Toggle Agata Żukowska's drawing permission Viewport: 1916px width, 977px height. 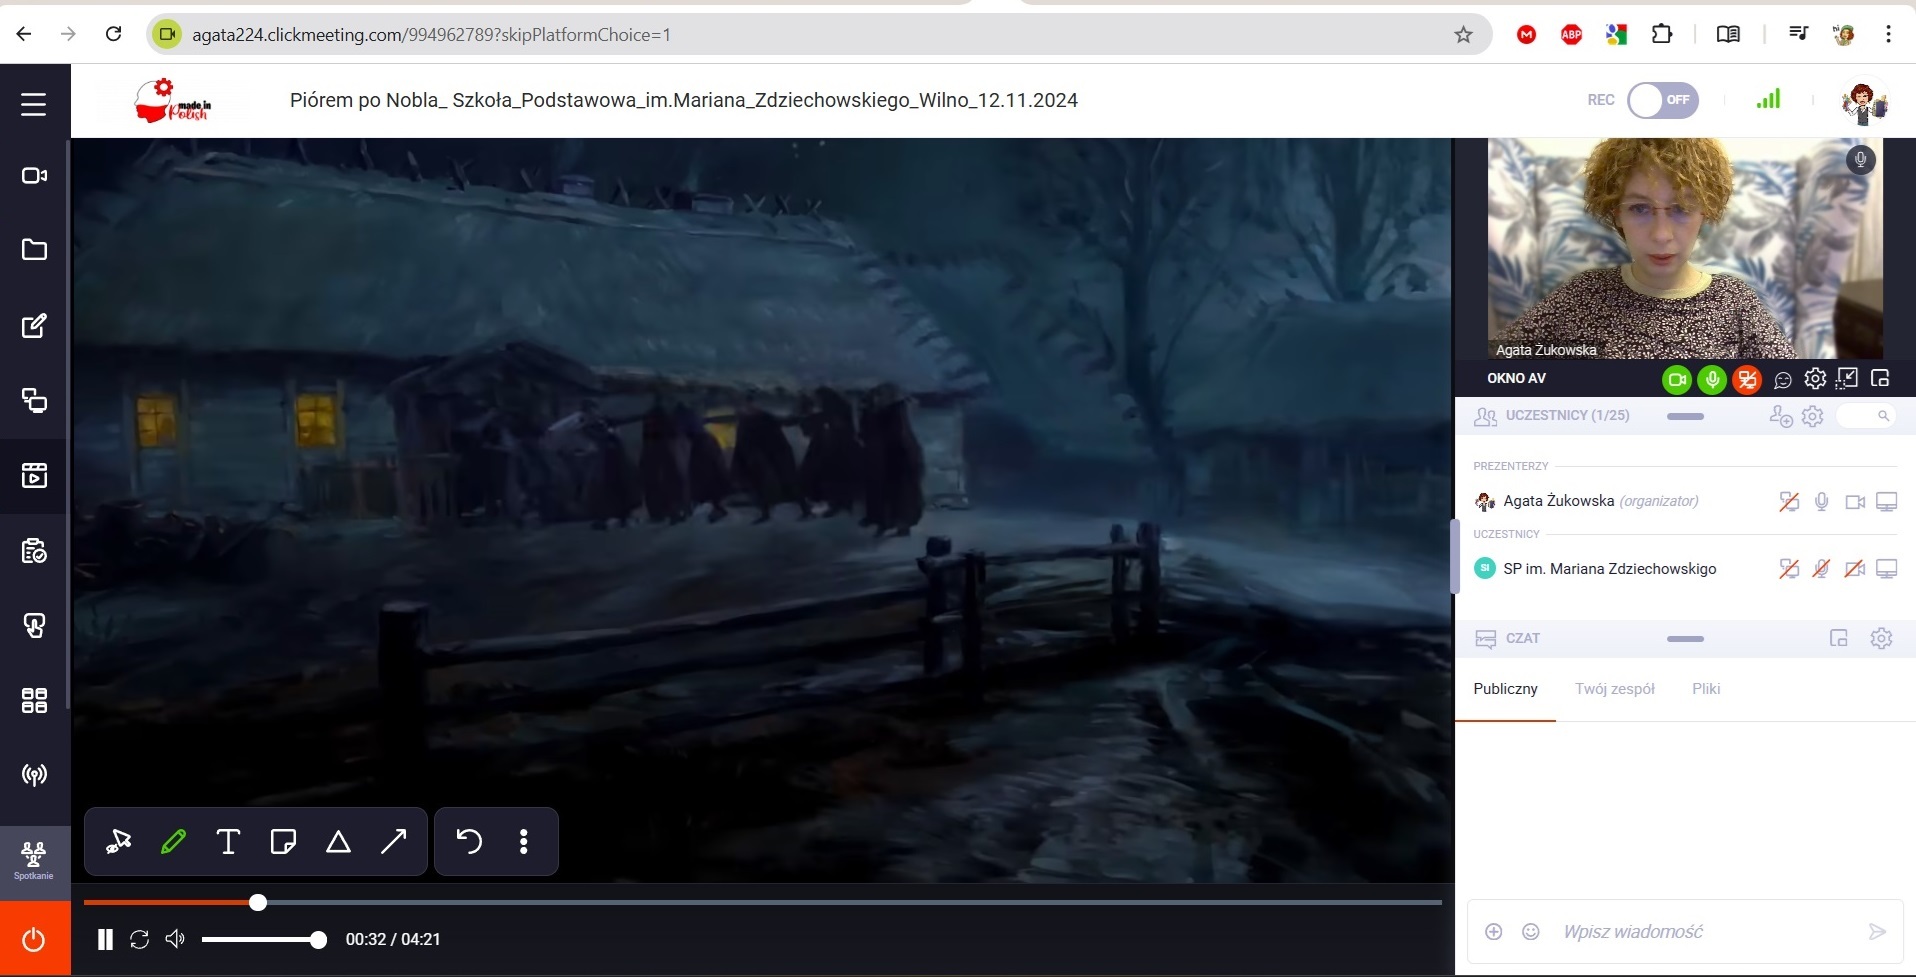(1789, 502)
